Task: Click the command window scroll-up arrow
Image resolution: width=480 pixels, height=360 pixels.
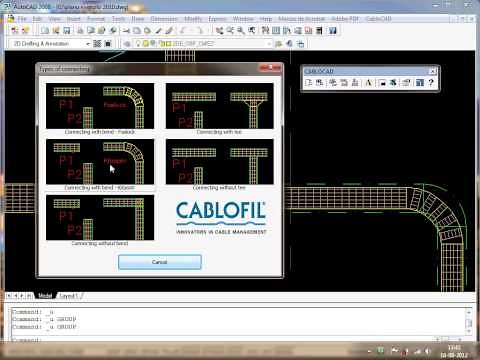Action: tap(469, 312)
